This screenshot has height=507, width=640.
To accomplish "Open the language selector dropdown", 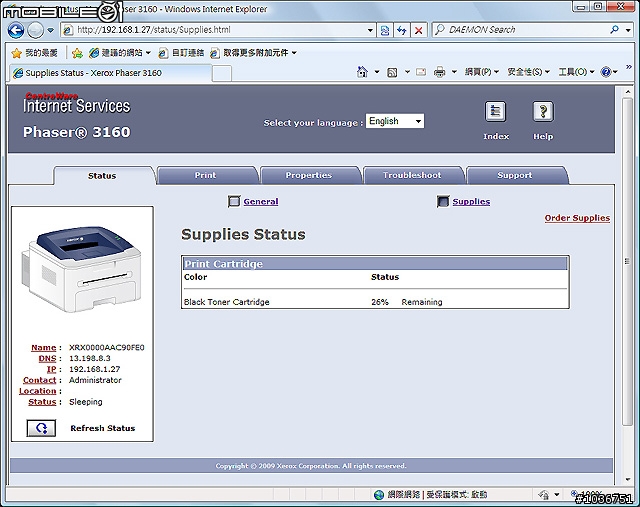I will tap(395, 121).
